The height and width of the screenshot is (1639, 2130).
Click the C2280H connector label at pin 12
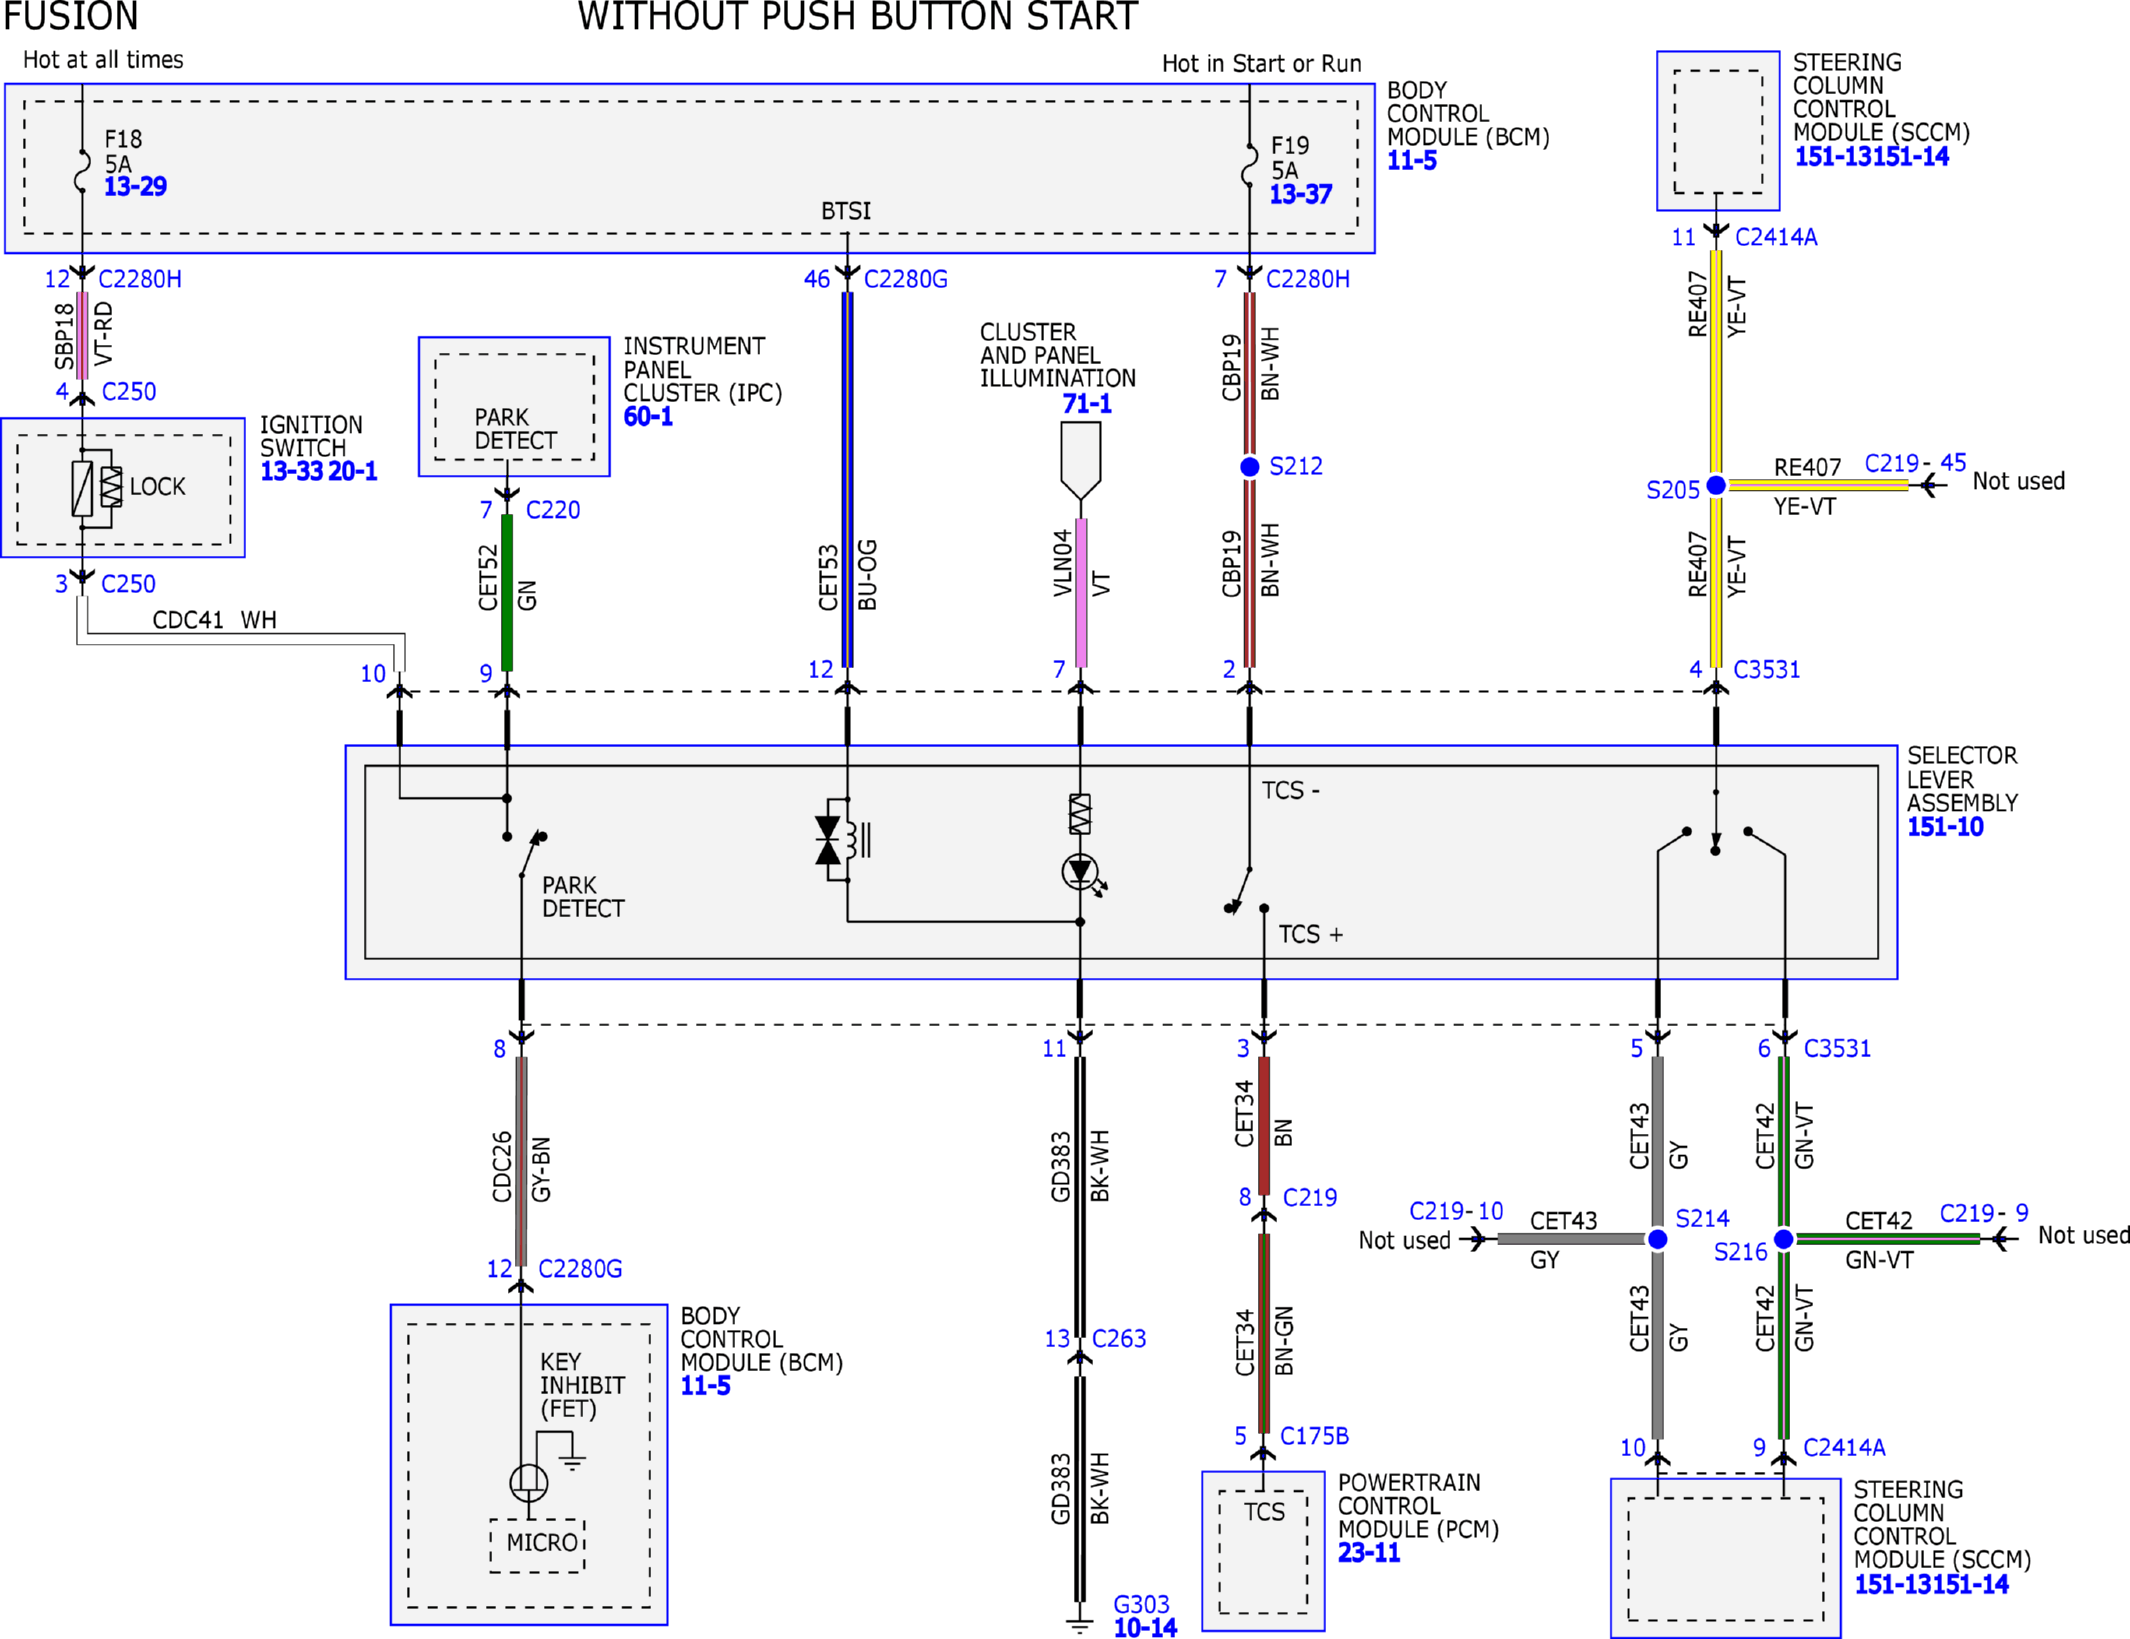[140, 279]
